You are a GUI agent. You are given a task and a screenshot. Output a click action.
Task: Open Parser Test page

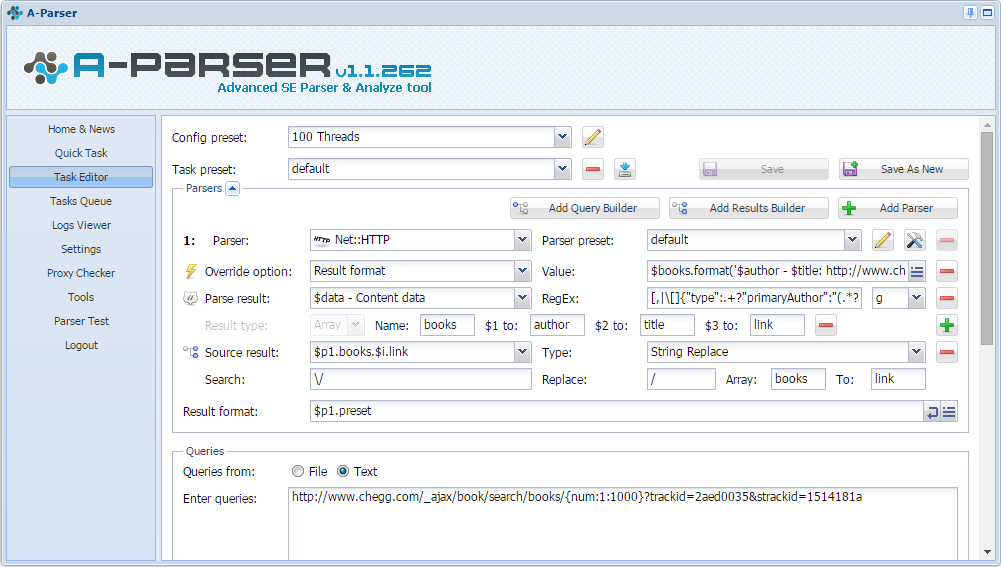coord(81,321)
